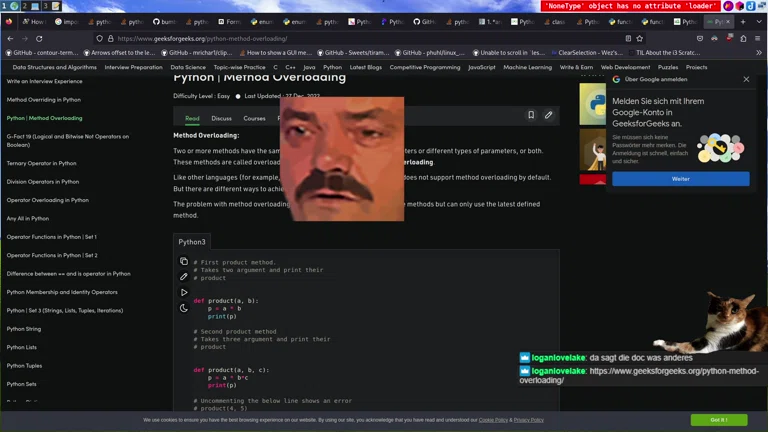Toggle code theme with moon icon
The width and height of the screenshot is (768, 432).
pyautogui.click(x=184, y=308)
